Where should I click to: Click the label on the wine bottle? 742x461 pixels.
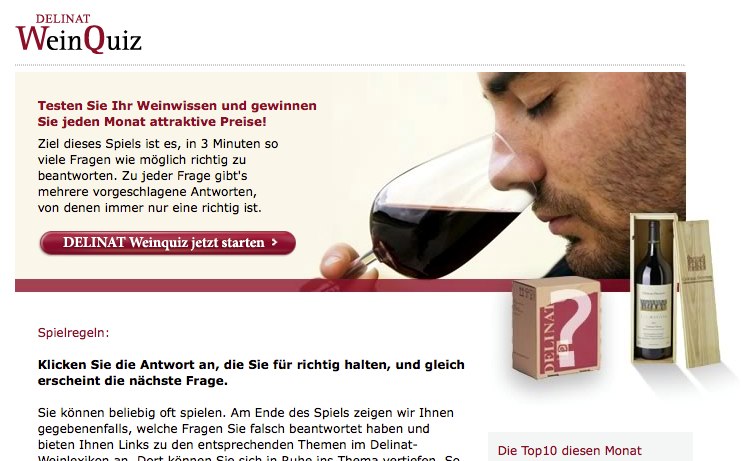[x=654, y=315]
